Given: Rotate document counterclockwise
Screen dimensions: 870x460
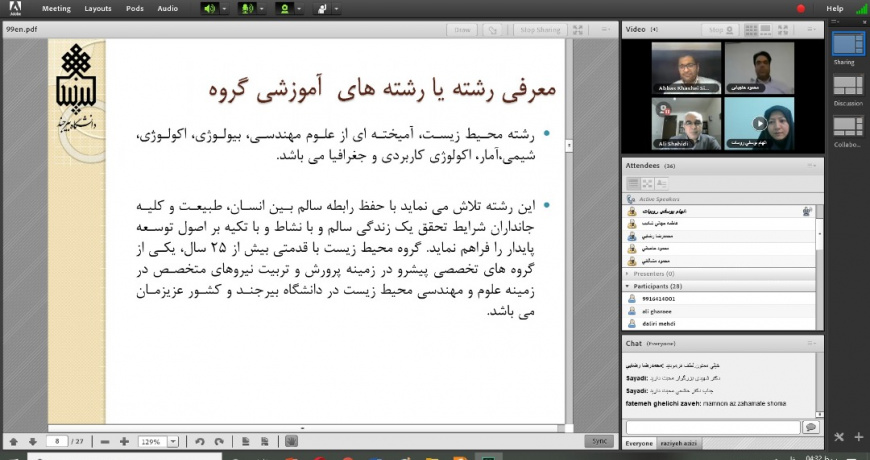Looking at the screenshot, I should point(200,442).
